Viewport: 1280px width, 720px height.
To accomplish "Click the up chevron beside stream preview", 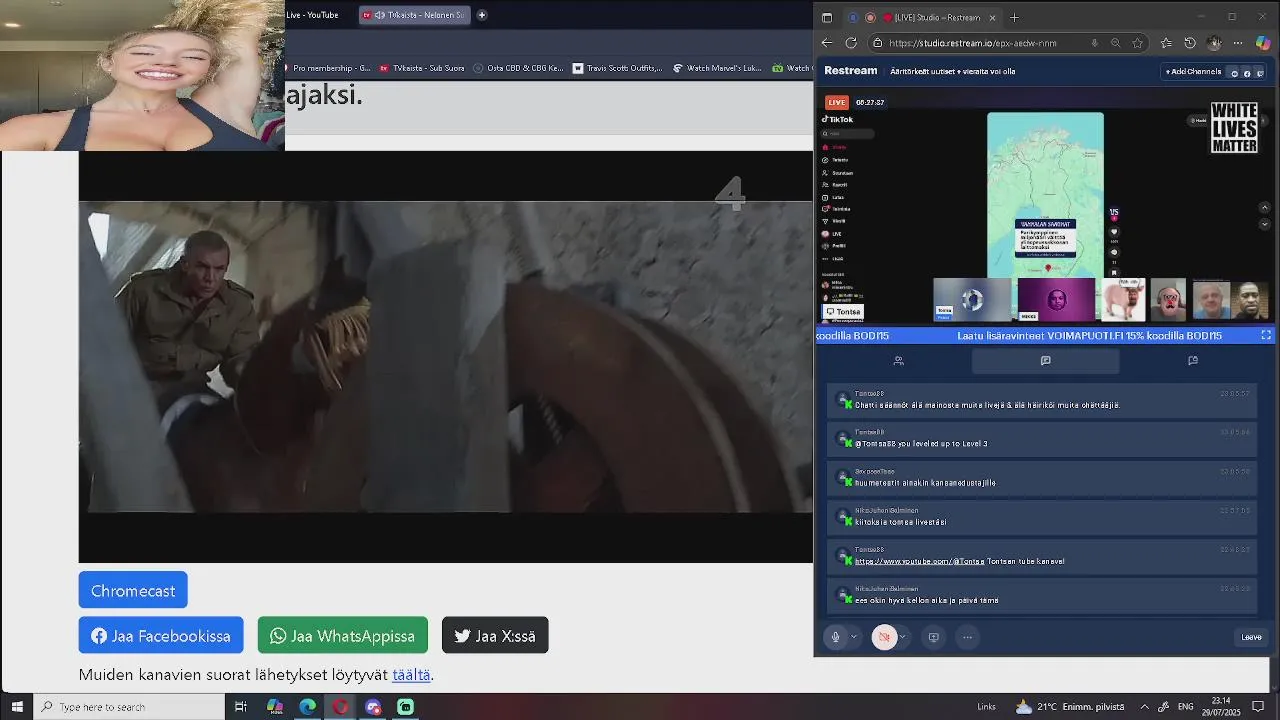I will pyautogui.click(x=1265, y=208).
